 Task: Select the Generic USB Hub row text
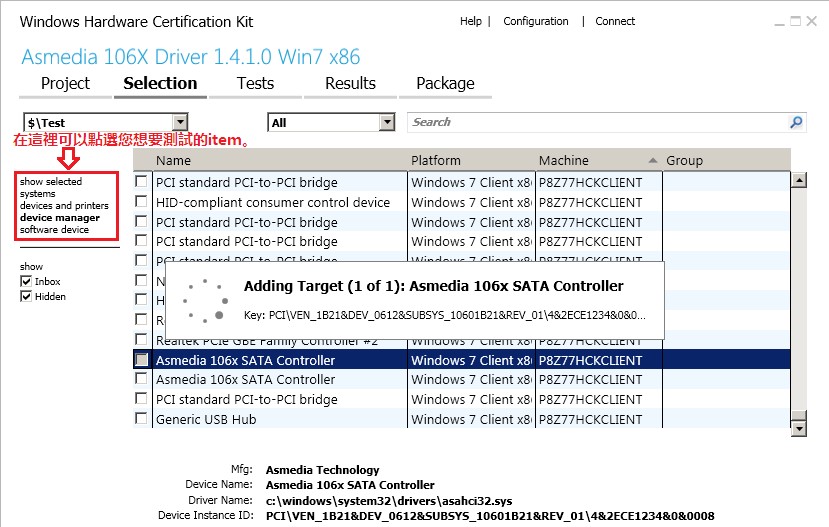[206, 419]
